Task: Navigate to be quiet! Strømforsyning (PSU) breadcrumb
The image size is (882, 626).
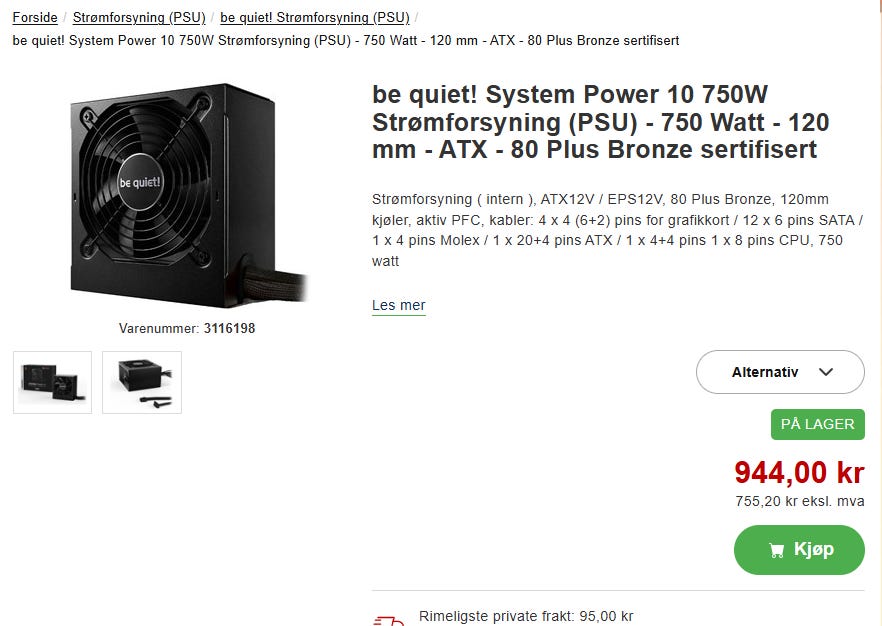Action: pyautogui.click(x=315, y=18)
